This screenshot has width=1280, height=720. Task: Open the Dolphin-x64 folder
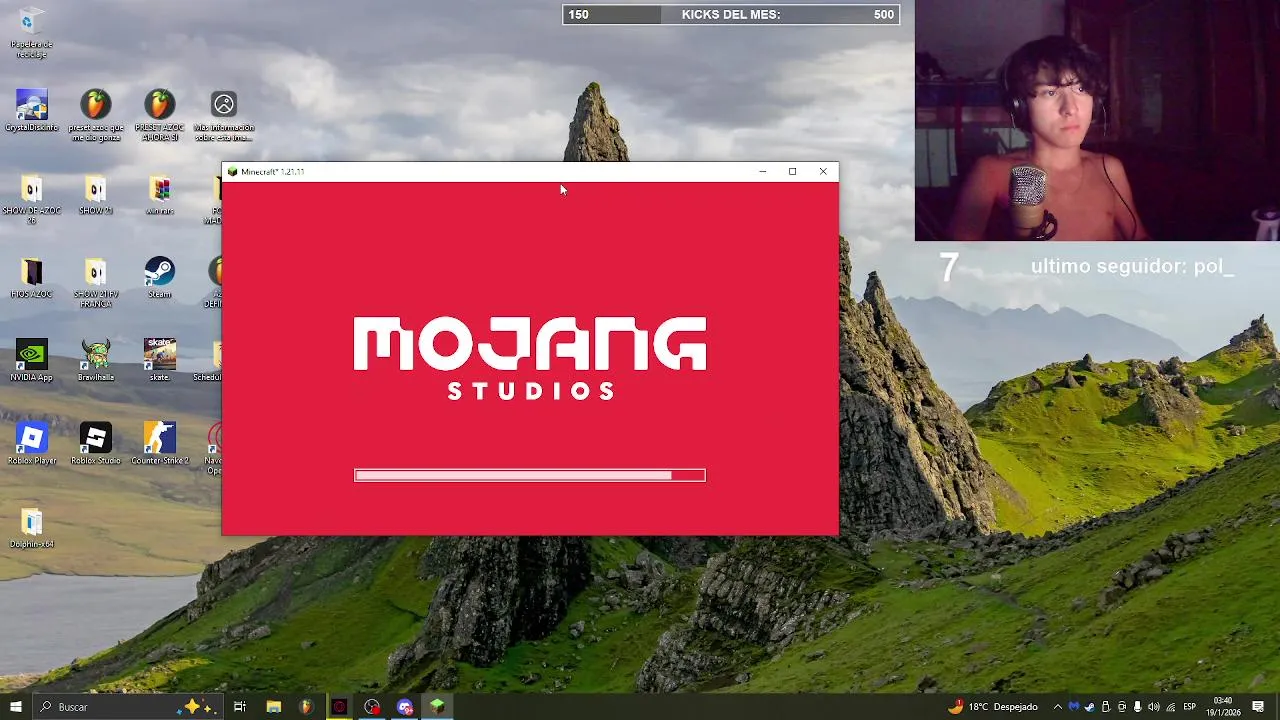(31, 528)
